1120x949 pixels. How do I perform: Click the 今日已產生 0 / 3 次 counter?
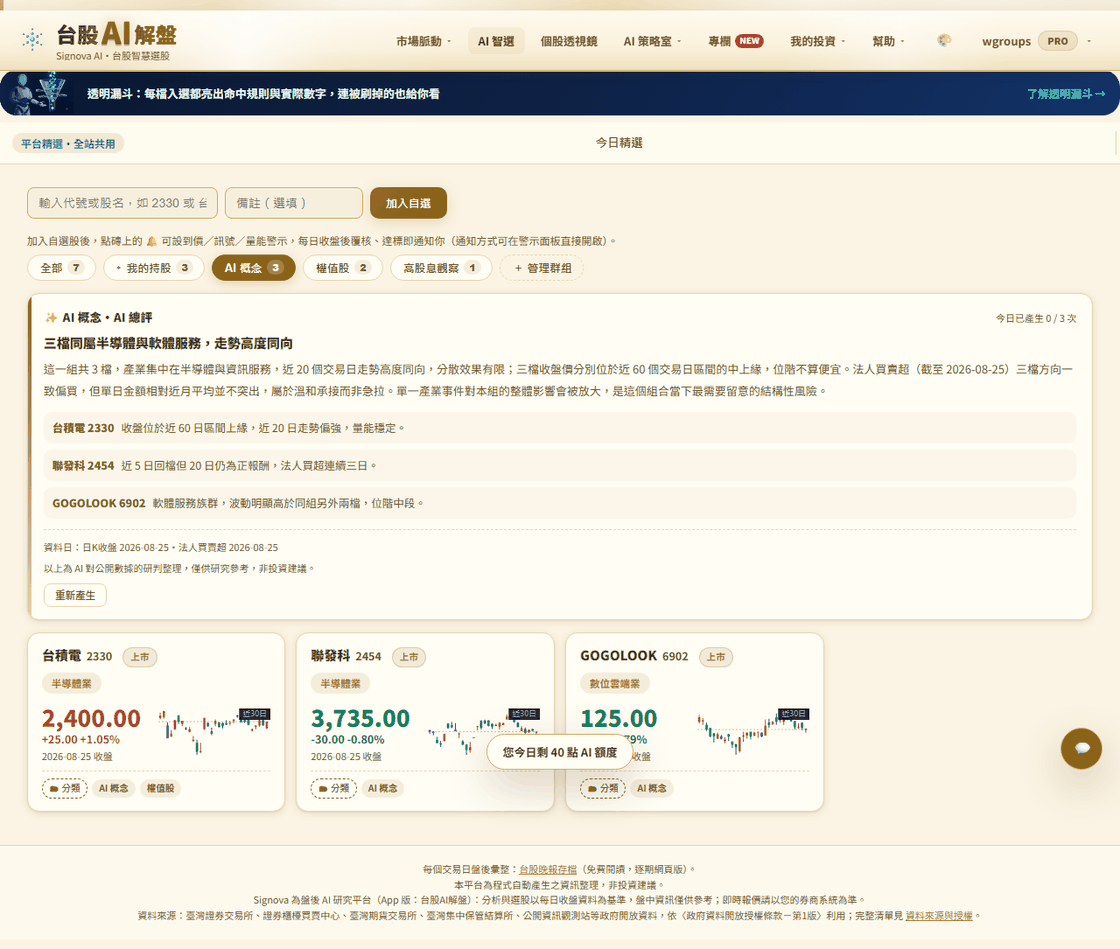(1036, 318)
